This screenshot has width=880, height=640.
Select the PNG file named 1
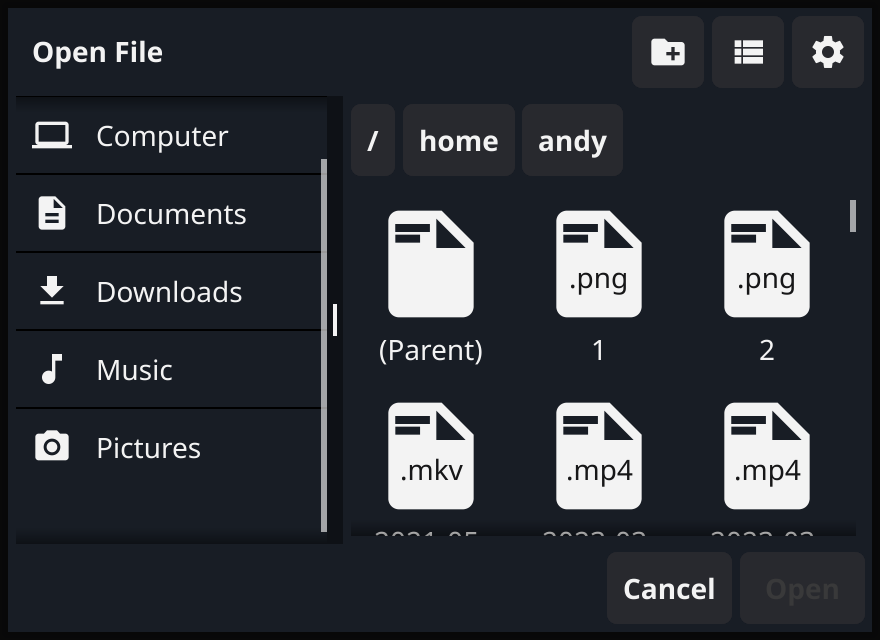pos(599,265)
